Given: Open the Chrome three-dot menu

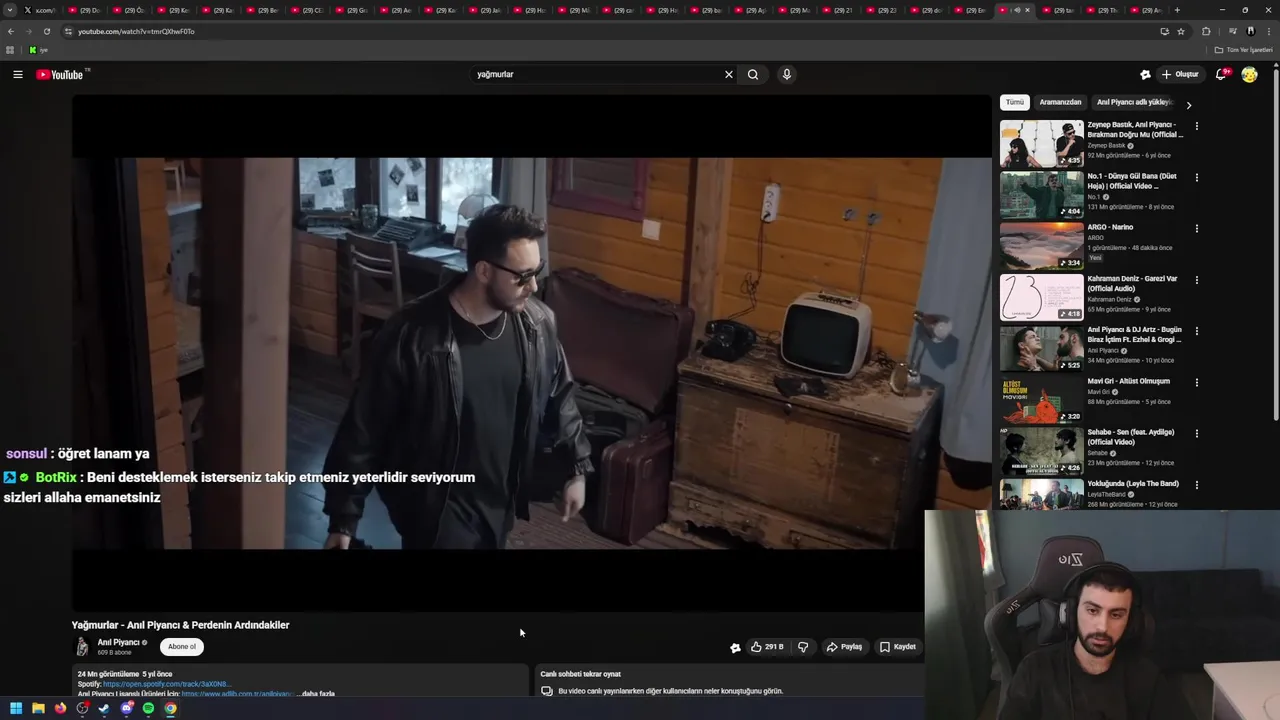Looking at the screenshot, I should 1268,31.
